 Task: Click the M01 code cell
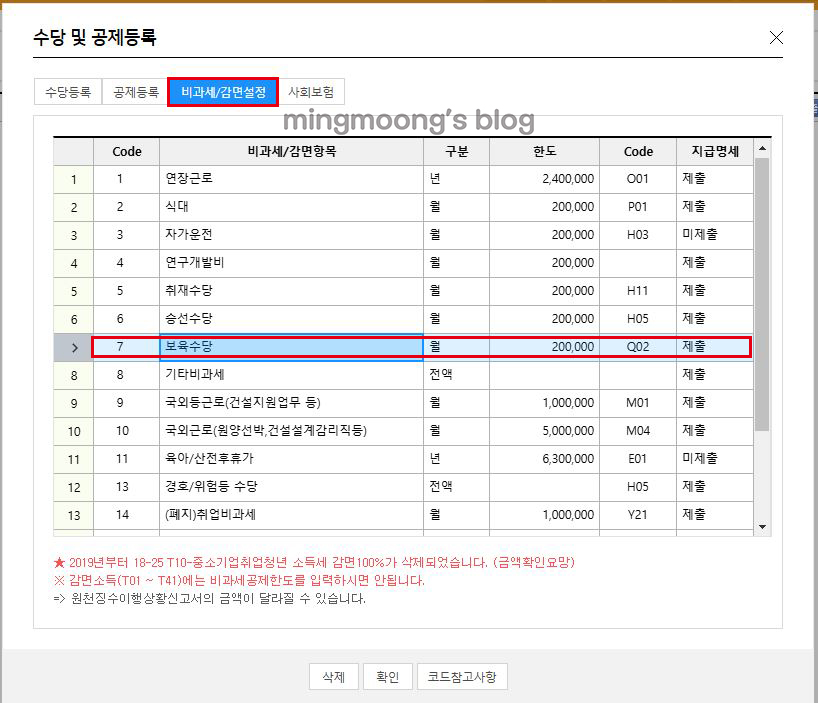pyautogui.click(x=637, y=403)
